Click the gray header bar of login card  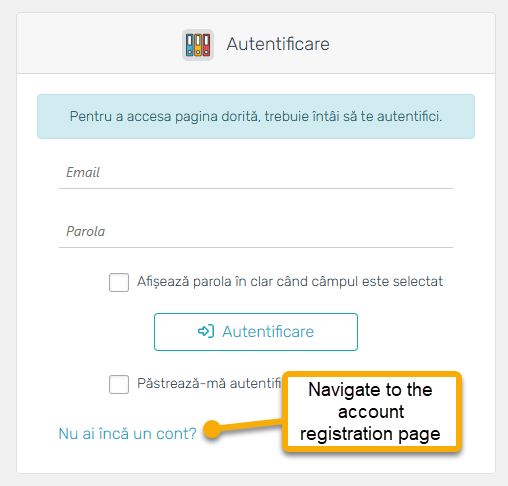[x=256, y=43]
